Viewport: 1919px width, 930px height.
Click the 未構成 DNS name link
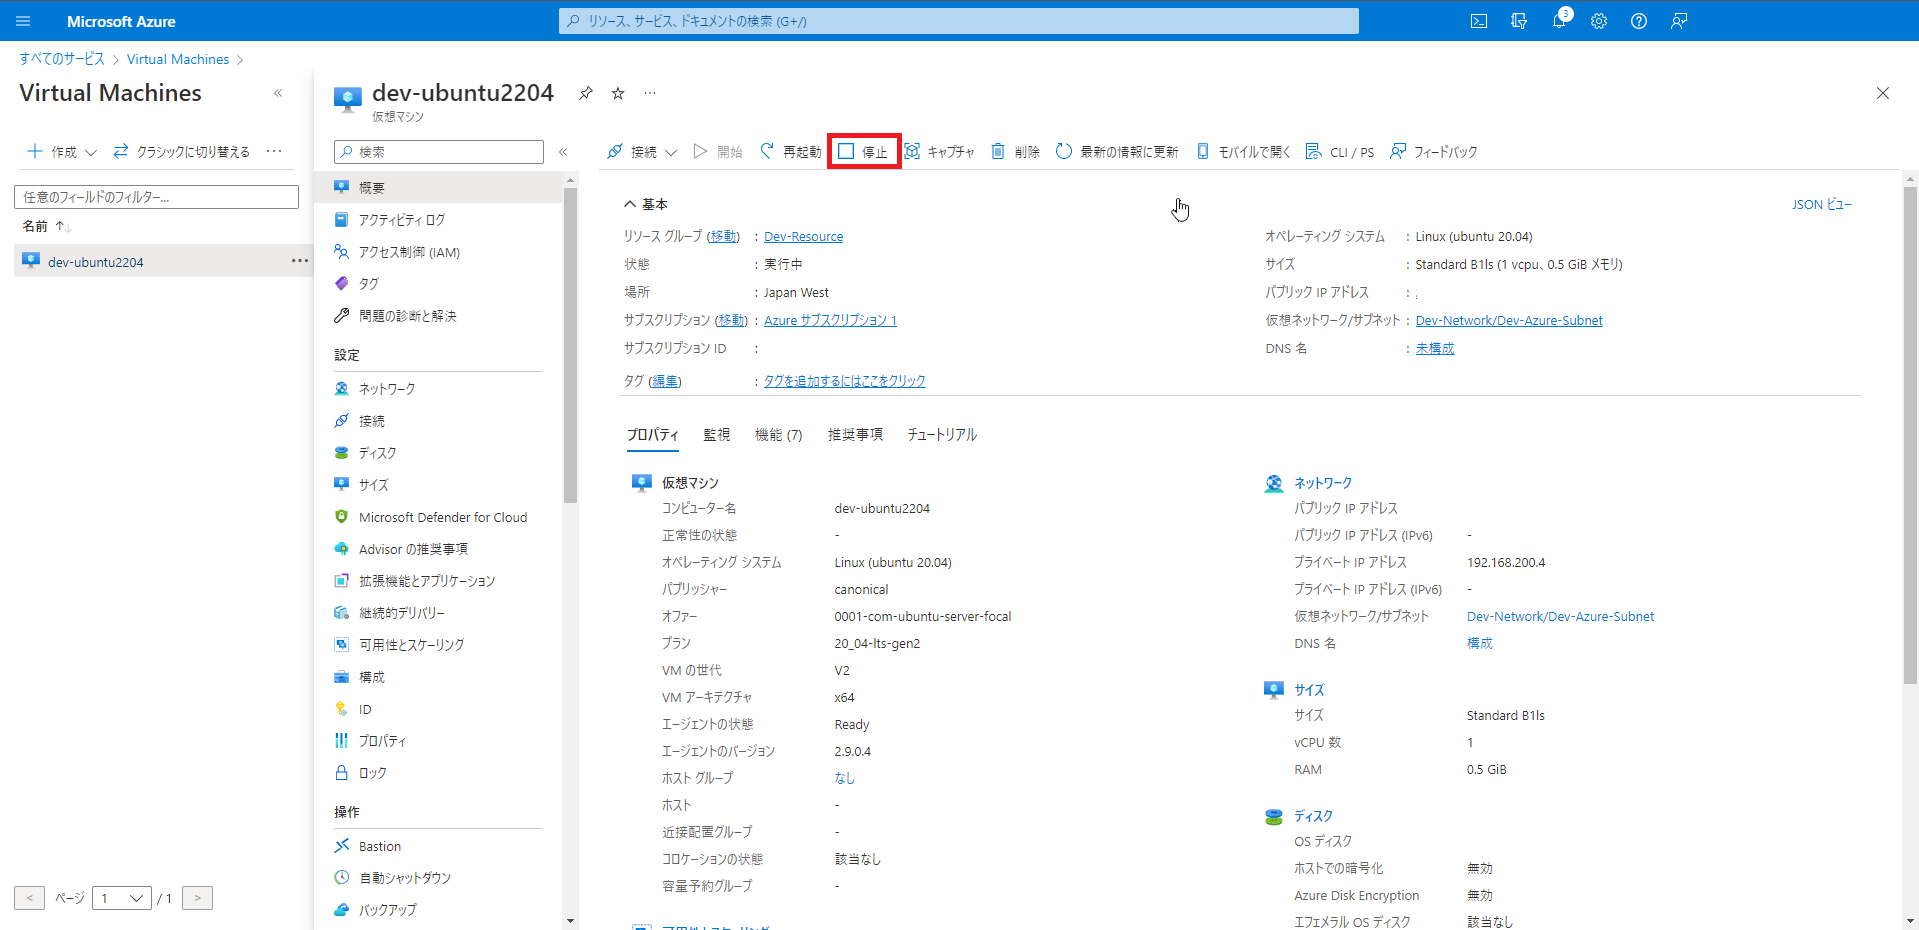pyautogui.click(x=1435, y=349)
